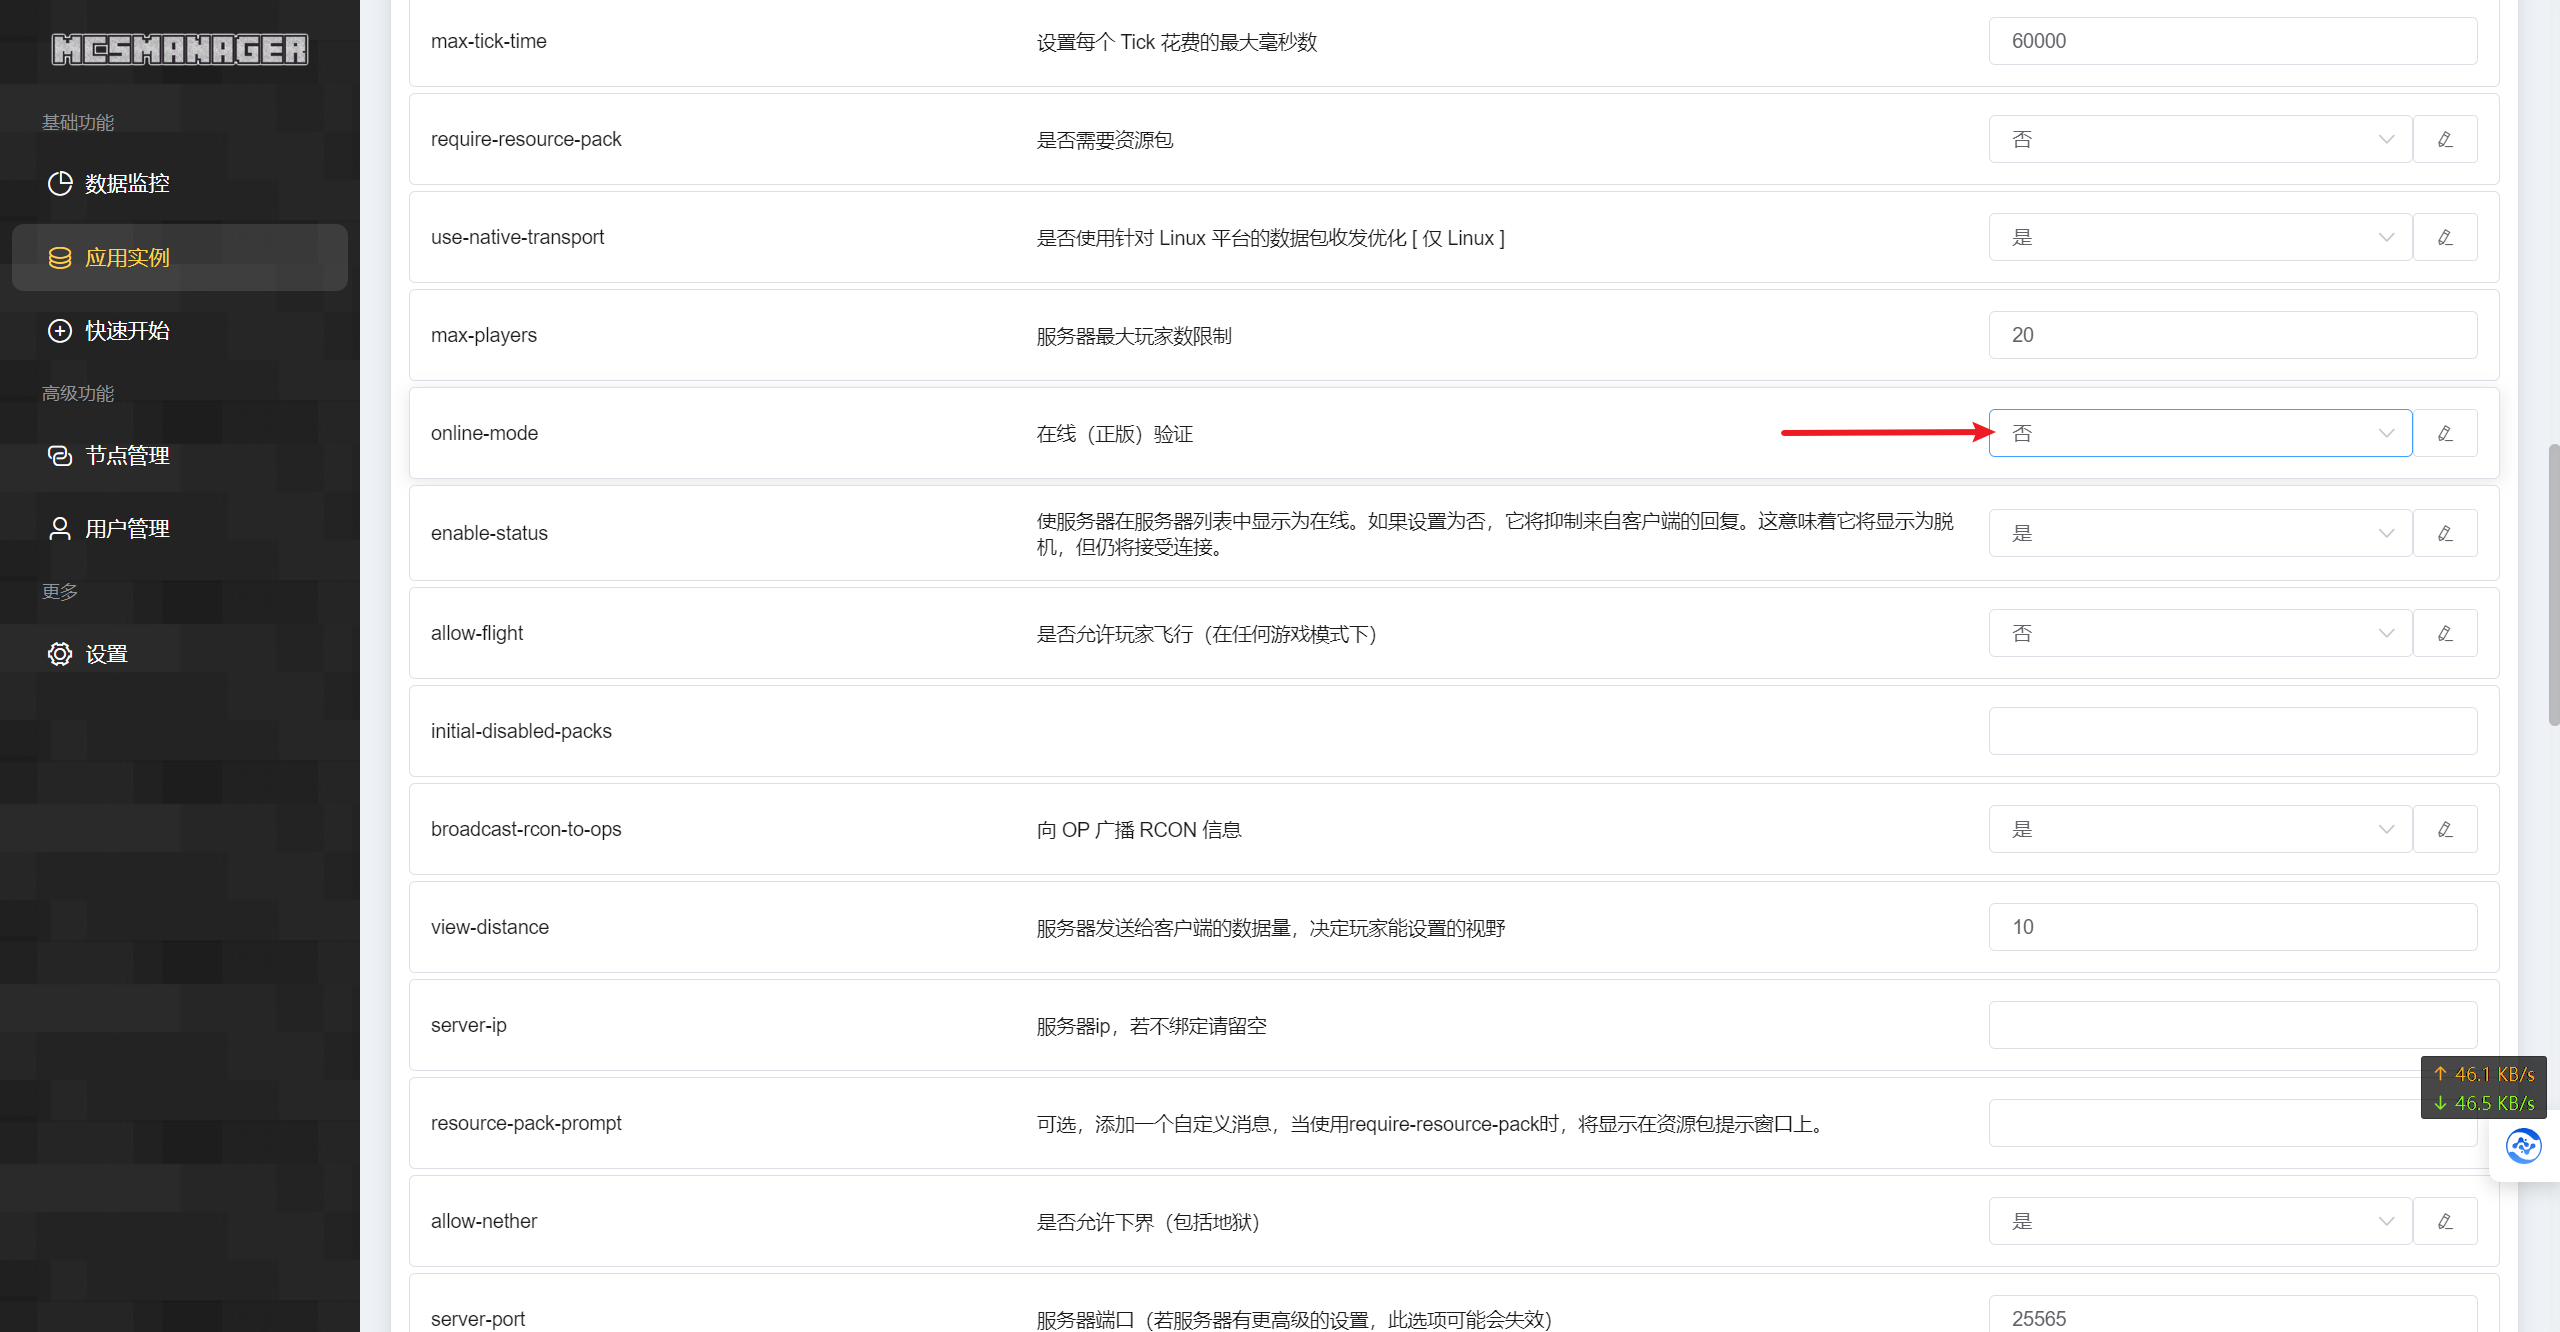The width and height of the screenshot is (2560, 1332).
Task: Click the edit icon beside enable-status
Action: pyautogui.click(x=2445, y=533)
